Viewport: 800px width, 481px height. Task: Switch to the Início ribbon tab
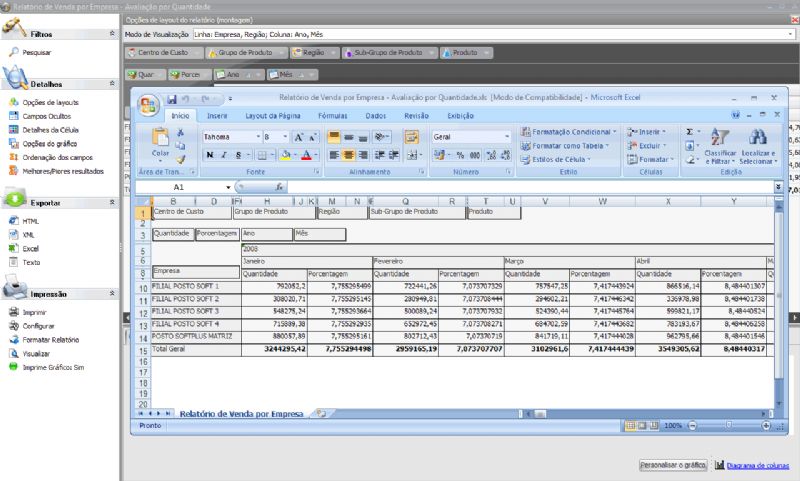[180, 116]
